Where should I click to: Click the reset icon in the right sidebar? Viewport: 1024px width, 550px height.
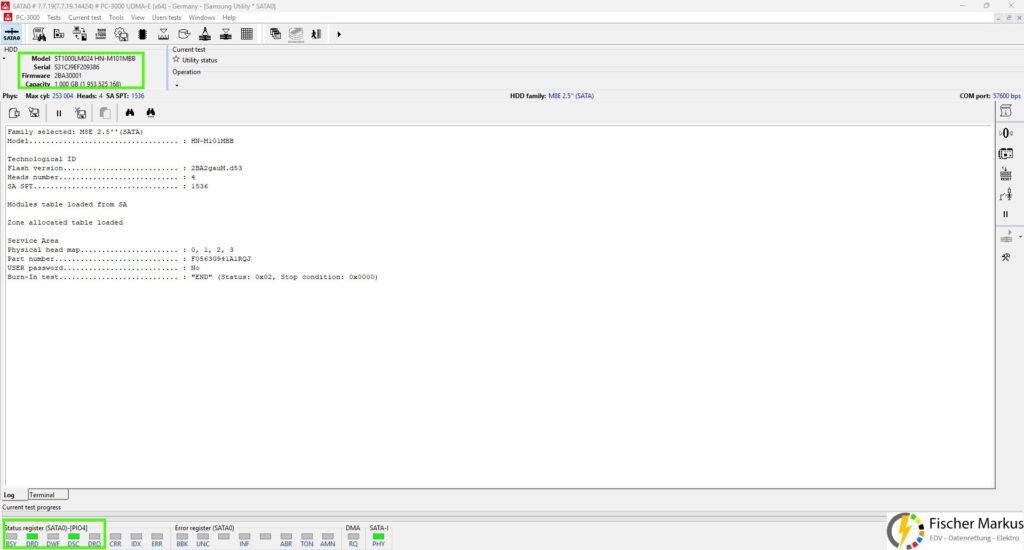[x=1006, y=174]
